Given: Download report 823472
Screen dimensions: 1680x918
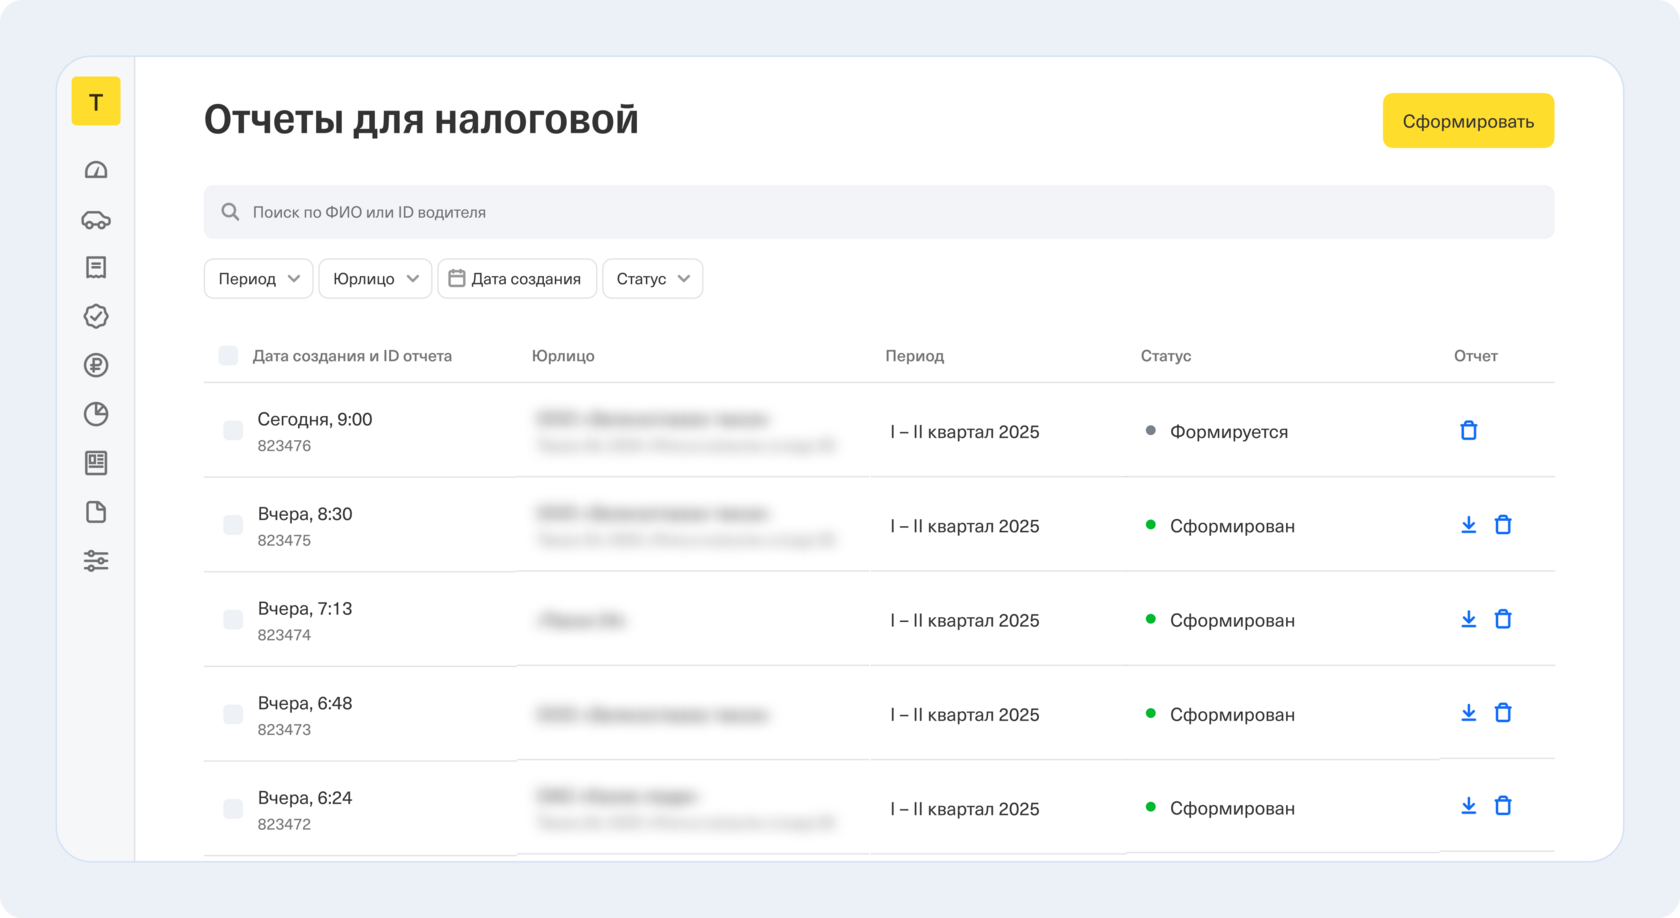Looking at the screenshot, I should click(1468, 806).
